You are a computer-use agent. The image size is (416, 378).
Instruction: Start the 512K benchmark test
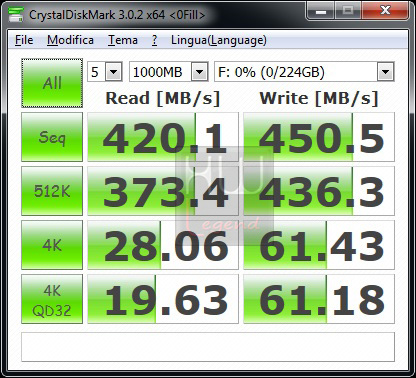(52, 191)
